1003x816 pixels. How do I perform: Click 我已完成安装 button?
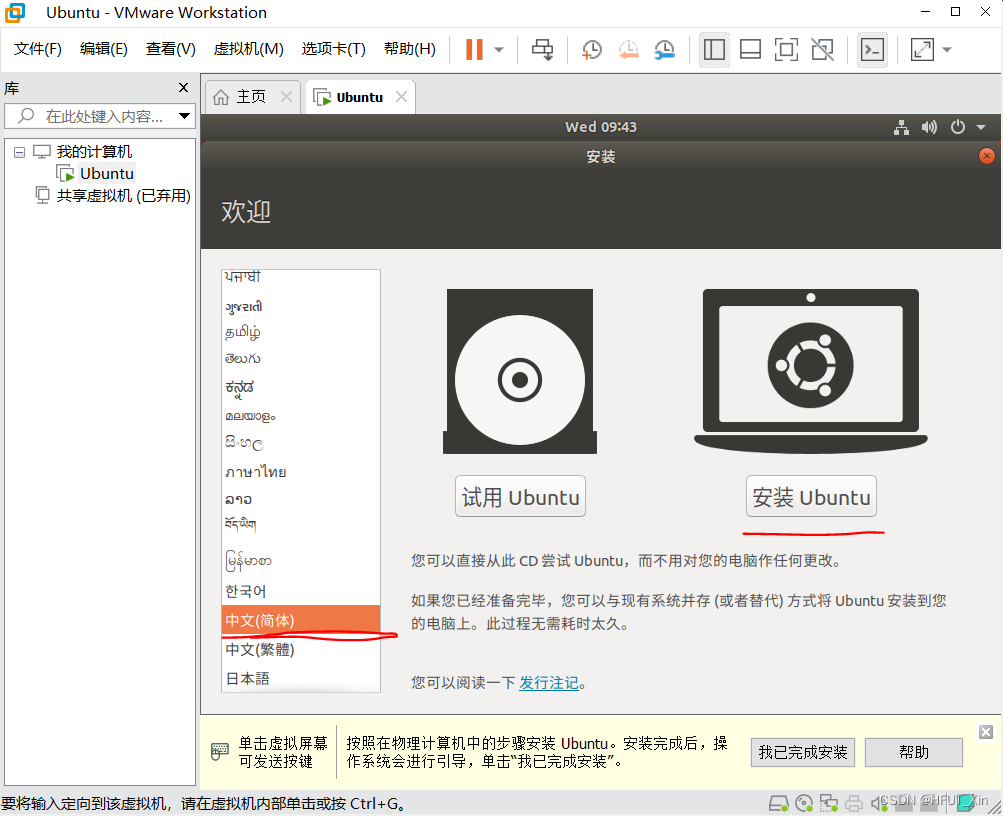click(803, 753)
